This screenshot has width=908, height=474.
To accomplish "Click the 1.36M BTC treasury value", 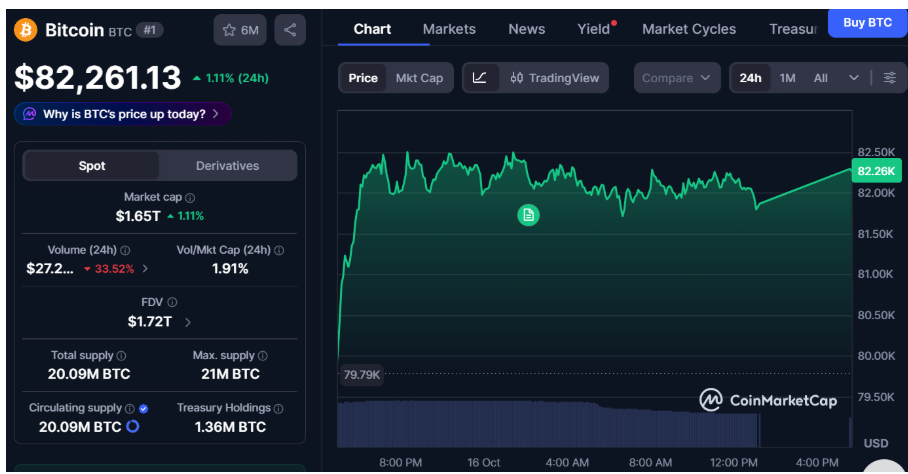I will [x=230, y=427].
